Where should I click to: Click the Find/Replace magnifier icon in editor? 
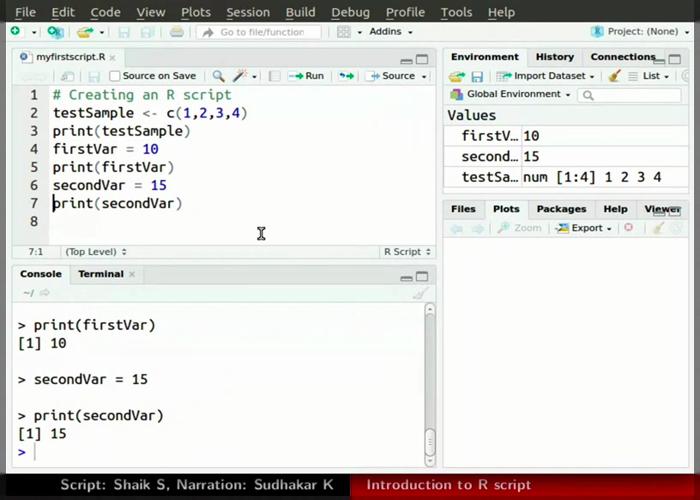pos(218,76)
